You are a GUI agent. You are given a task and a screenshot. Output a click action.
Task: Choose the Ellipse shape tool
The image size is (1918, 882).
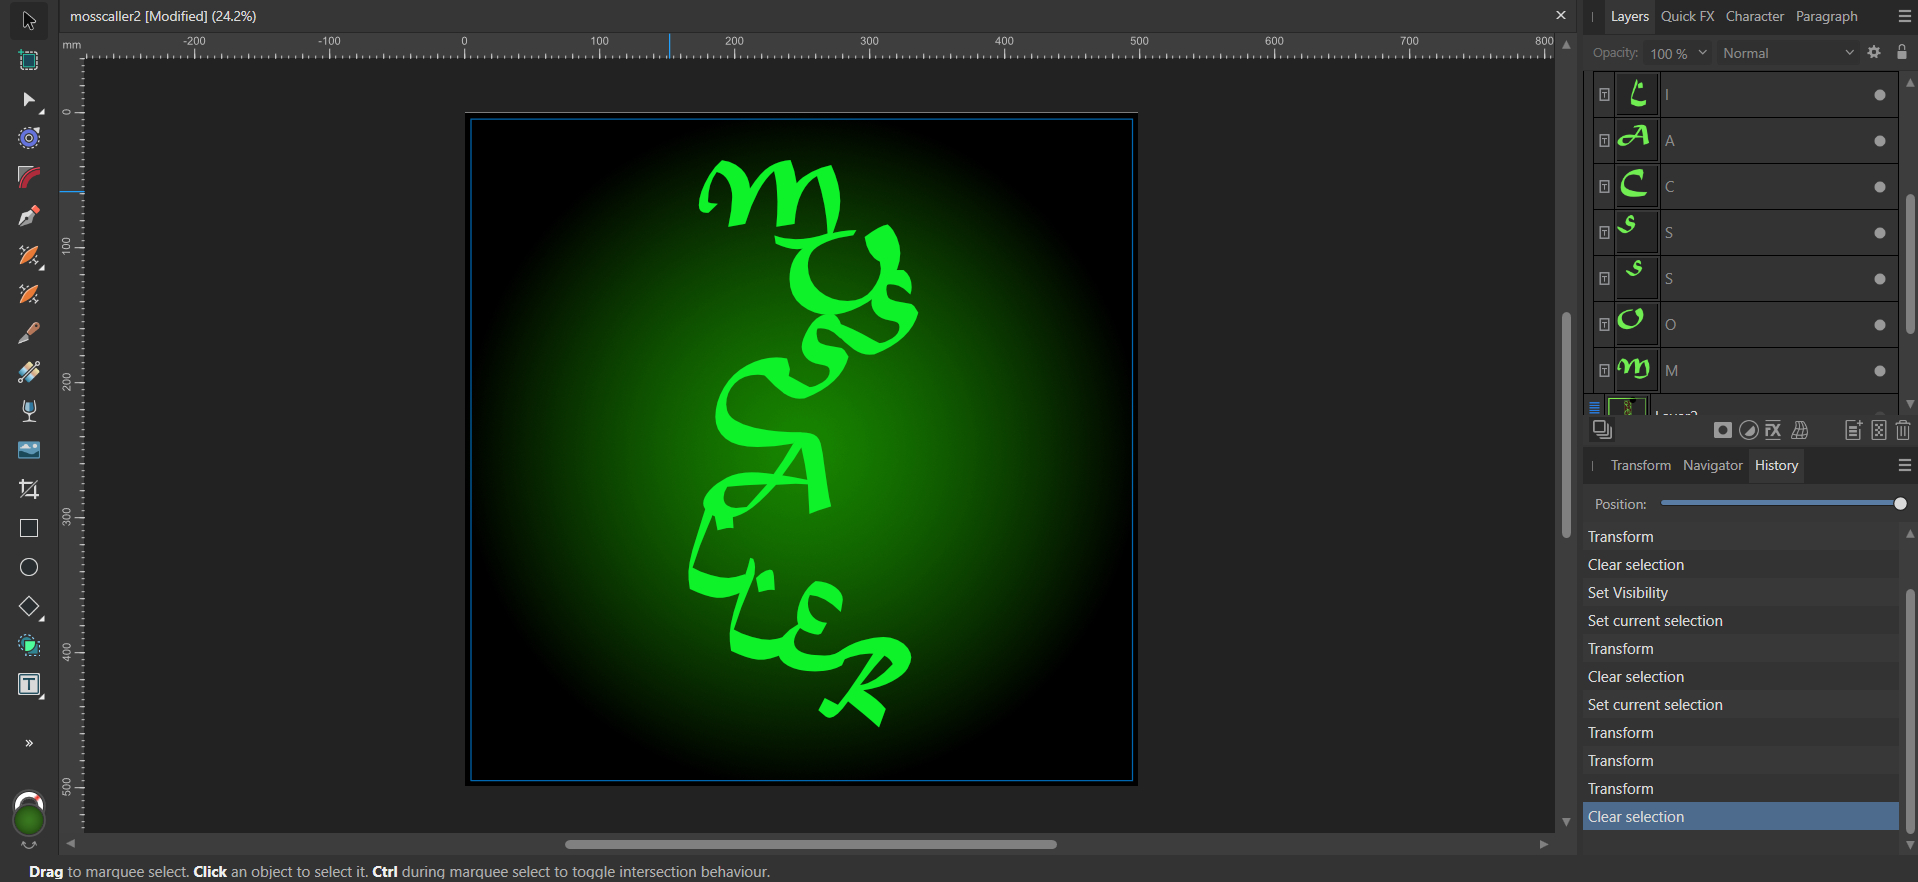[29, 567]
